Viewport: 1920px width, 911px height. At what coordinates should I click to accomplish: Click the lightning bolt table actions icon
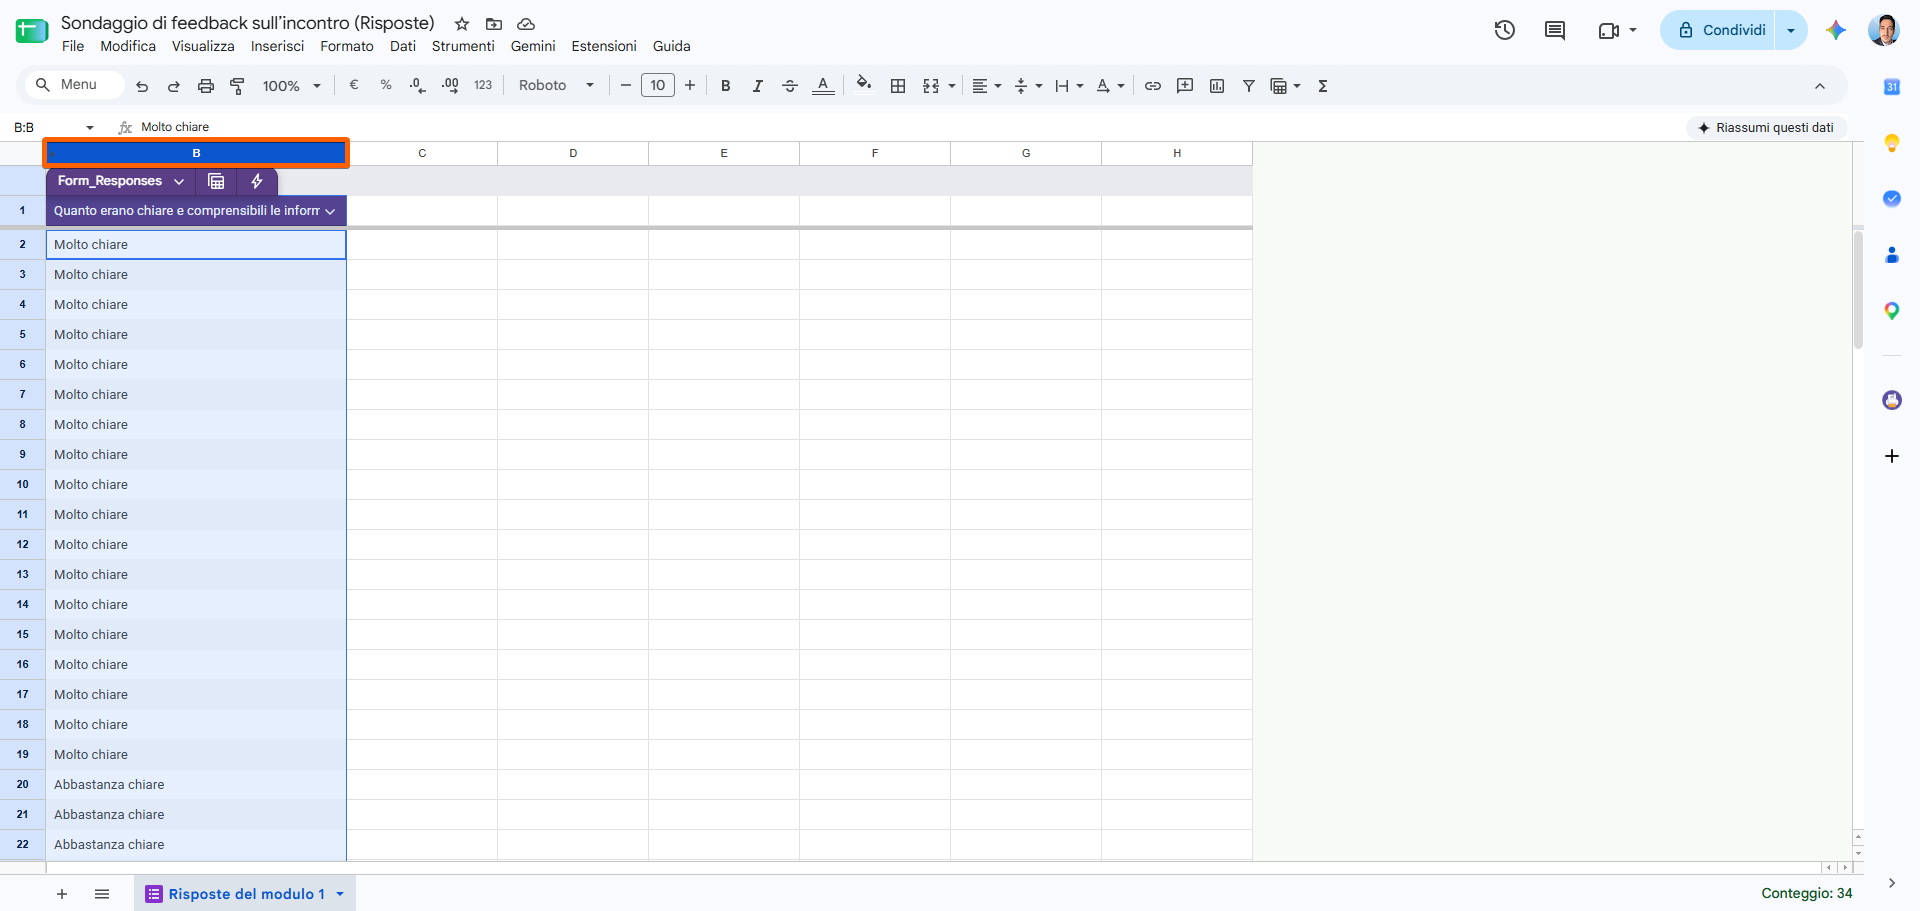tap(257, 181)
